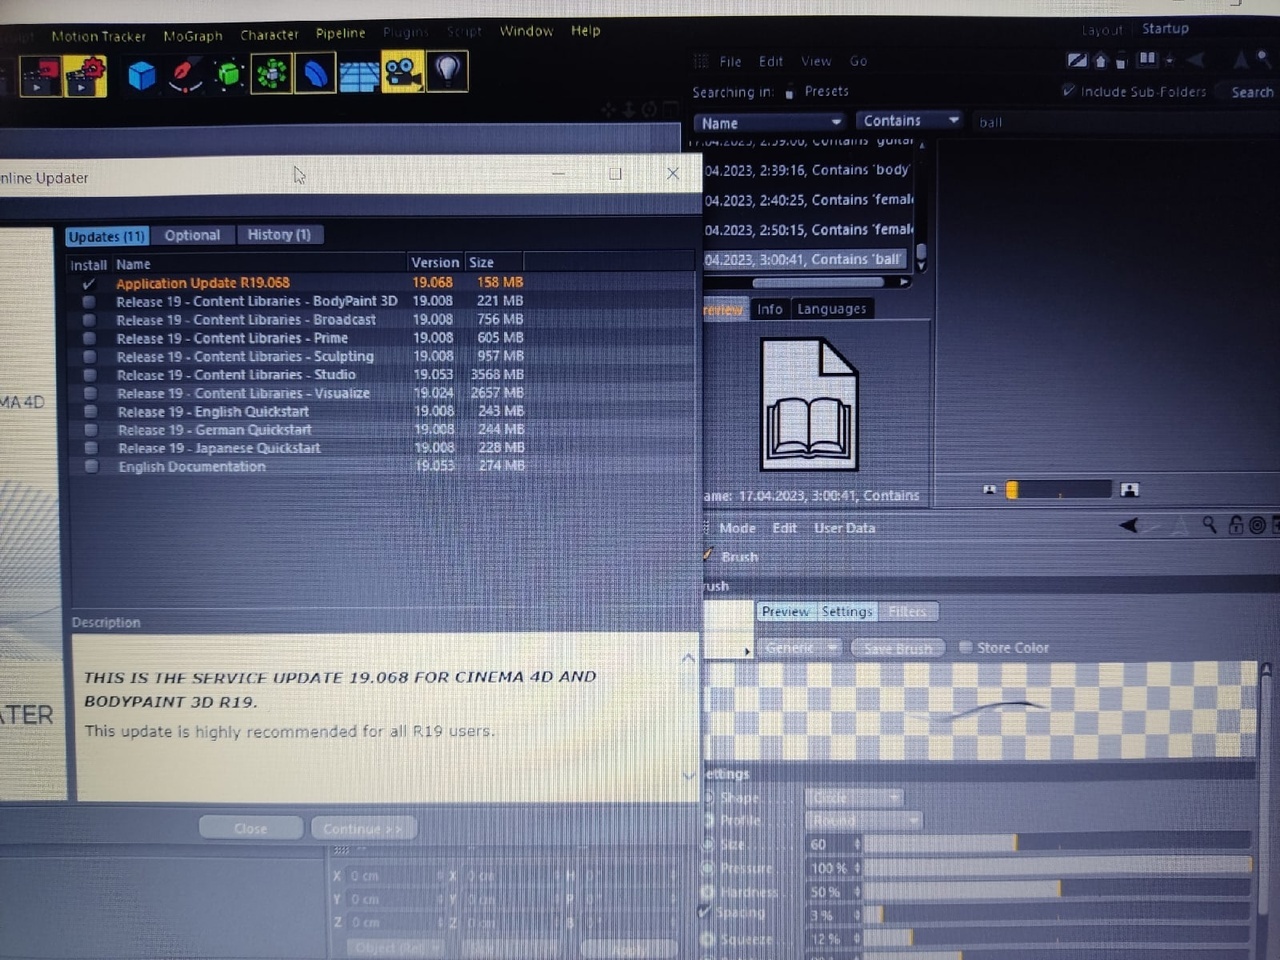Click the Close button in Online Updater

(250, 828)
